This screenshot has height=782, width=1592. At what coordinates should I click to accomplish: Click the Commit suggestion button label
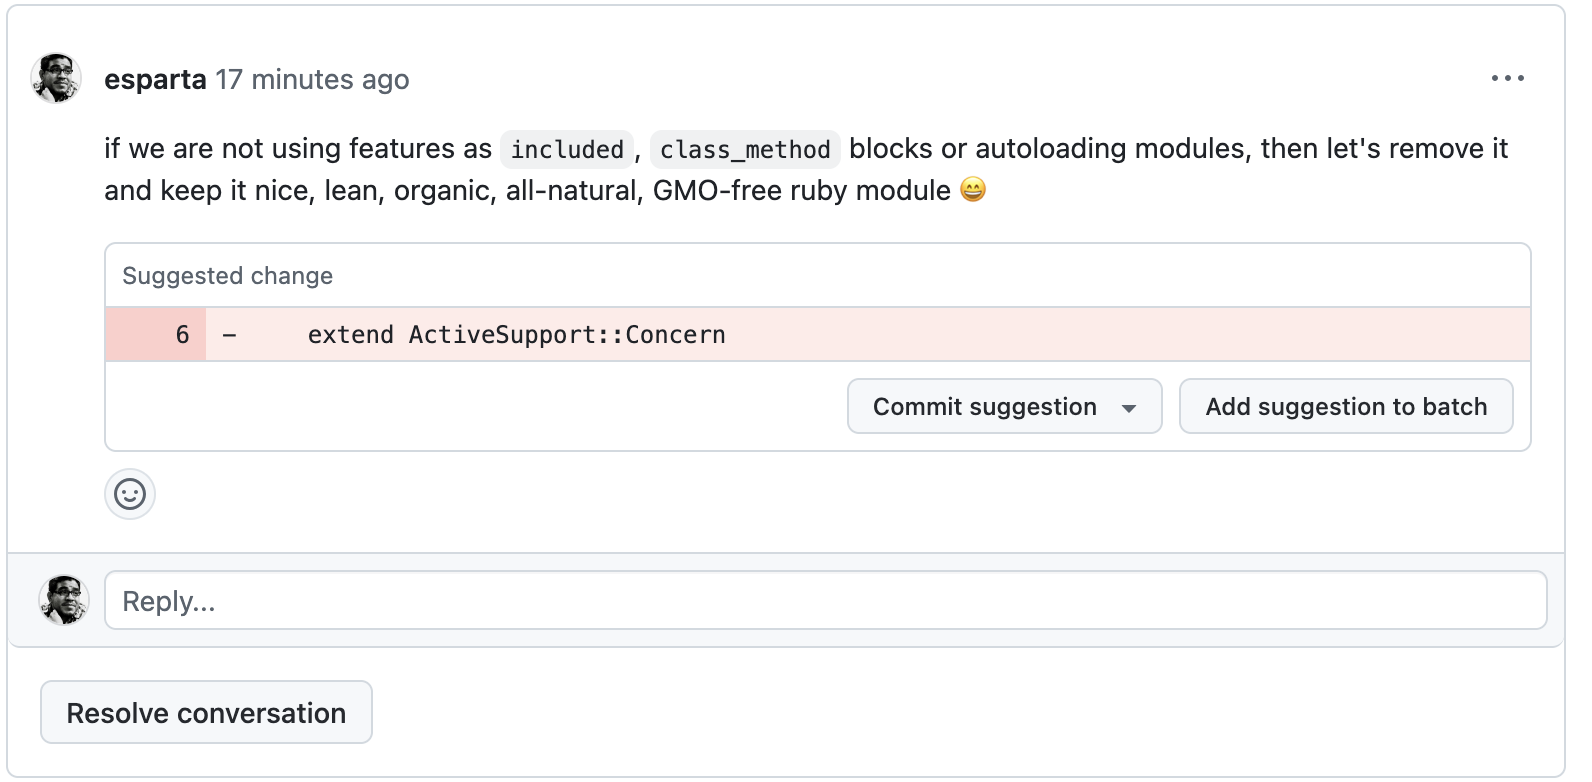984,407
